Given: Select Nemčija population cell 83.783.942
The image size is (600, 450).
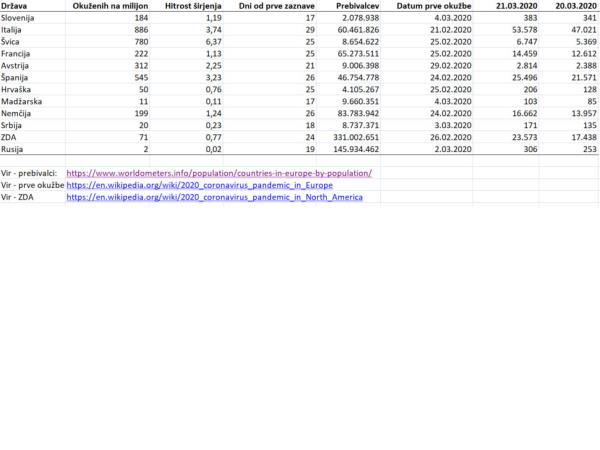Looking at the screenshot, I should pyautogui.click(x=349, y=118).
